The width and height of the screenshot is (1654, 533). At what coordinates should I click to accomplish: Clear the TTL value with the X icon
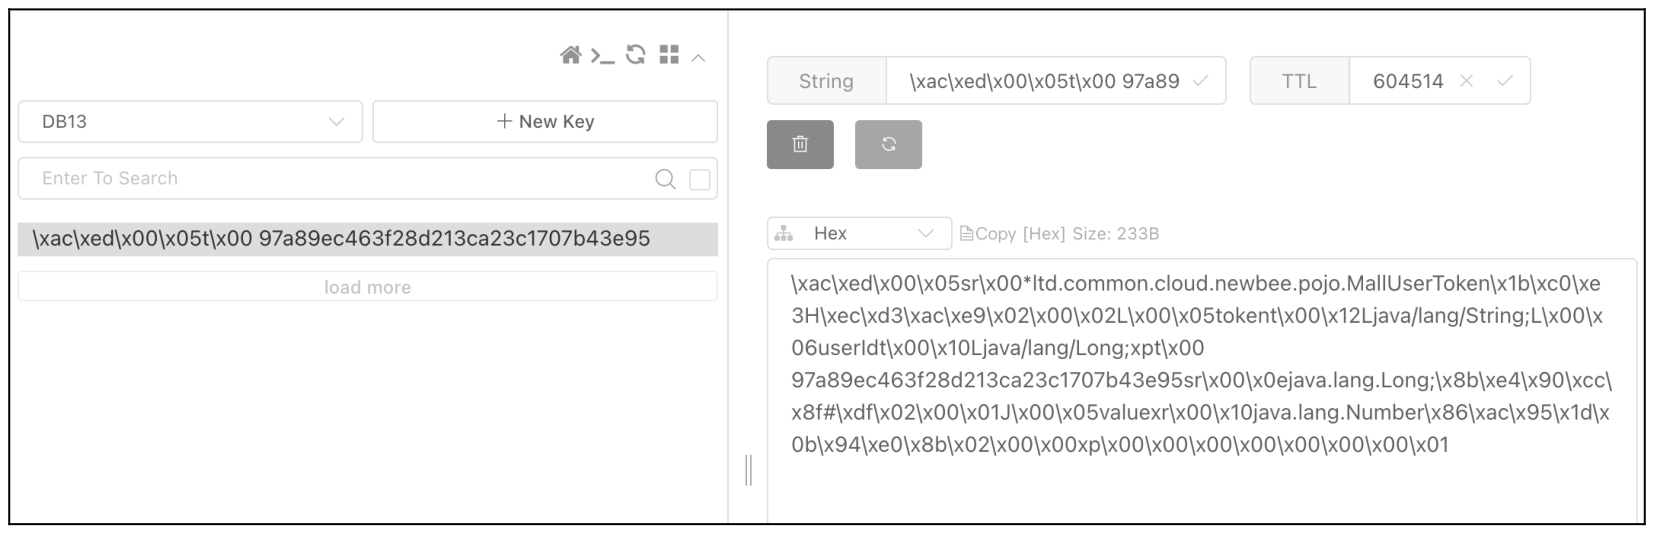point(1466,81)
